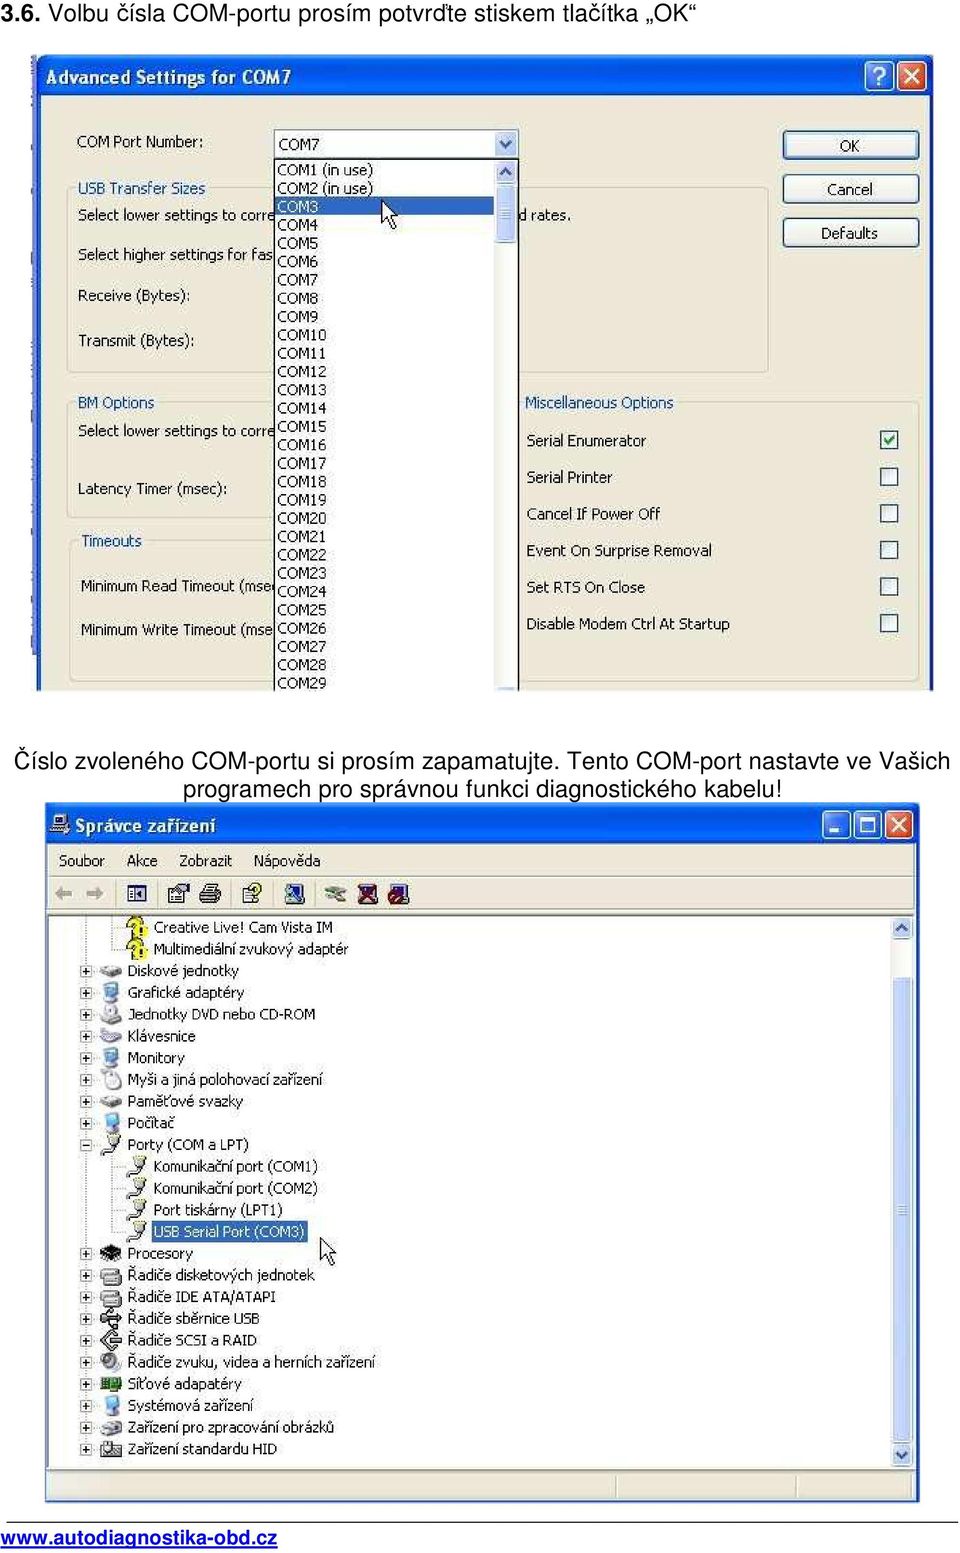Select COM3 in the port list
The width and height of the screenshot is (960, 1553).
(x=384, y=206)
